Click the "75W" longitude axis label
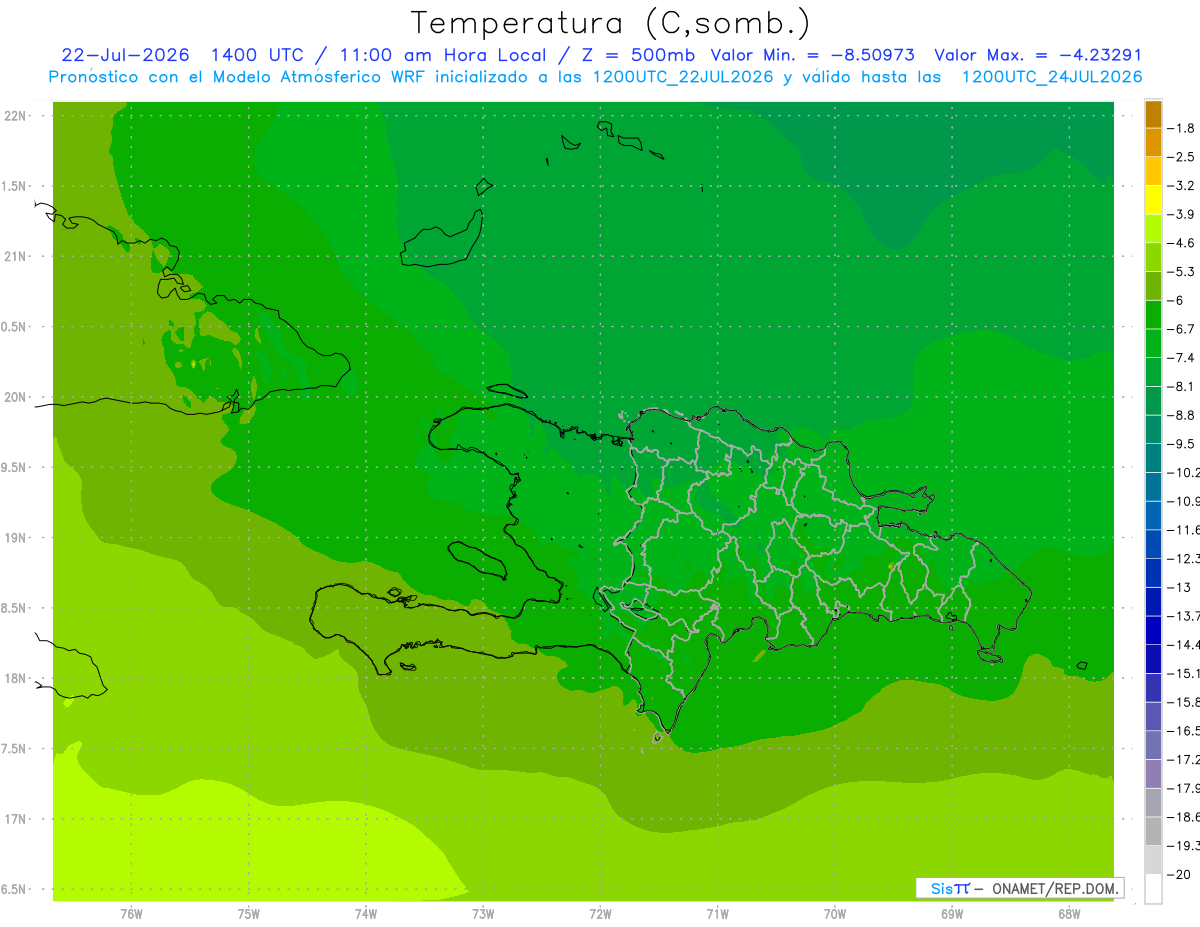The image size is (1200, 927). [x=249, y=914]
